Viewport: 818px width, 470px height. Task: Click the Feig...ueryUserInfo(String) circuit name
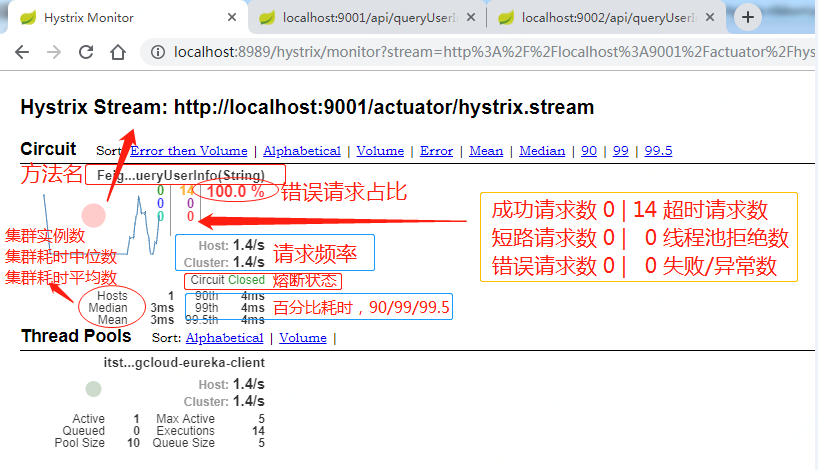click(x=181, y=175)
